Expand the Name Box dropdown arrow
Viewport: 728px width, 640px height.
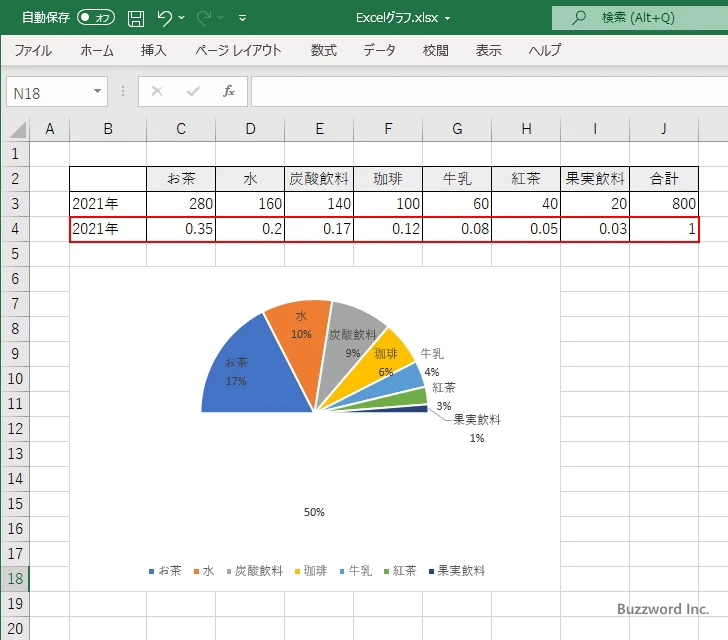[98, 91]
